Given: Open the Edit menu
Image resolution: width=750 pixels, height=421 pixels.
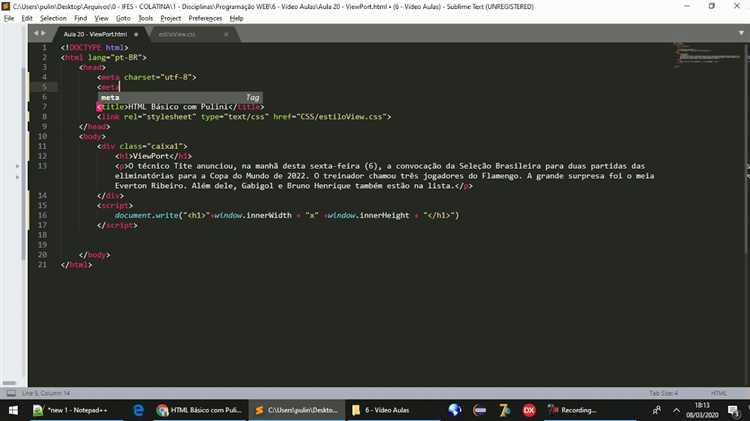Looking at the screenshot, I should (x=27, y=18).
